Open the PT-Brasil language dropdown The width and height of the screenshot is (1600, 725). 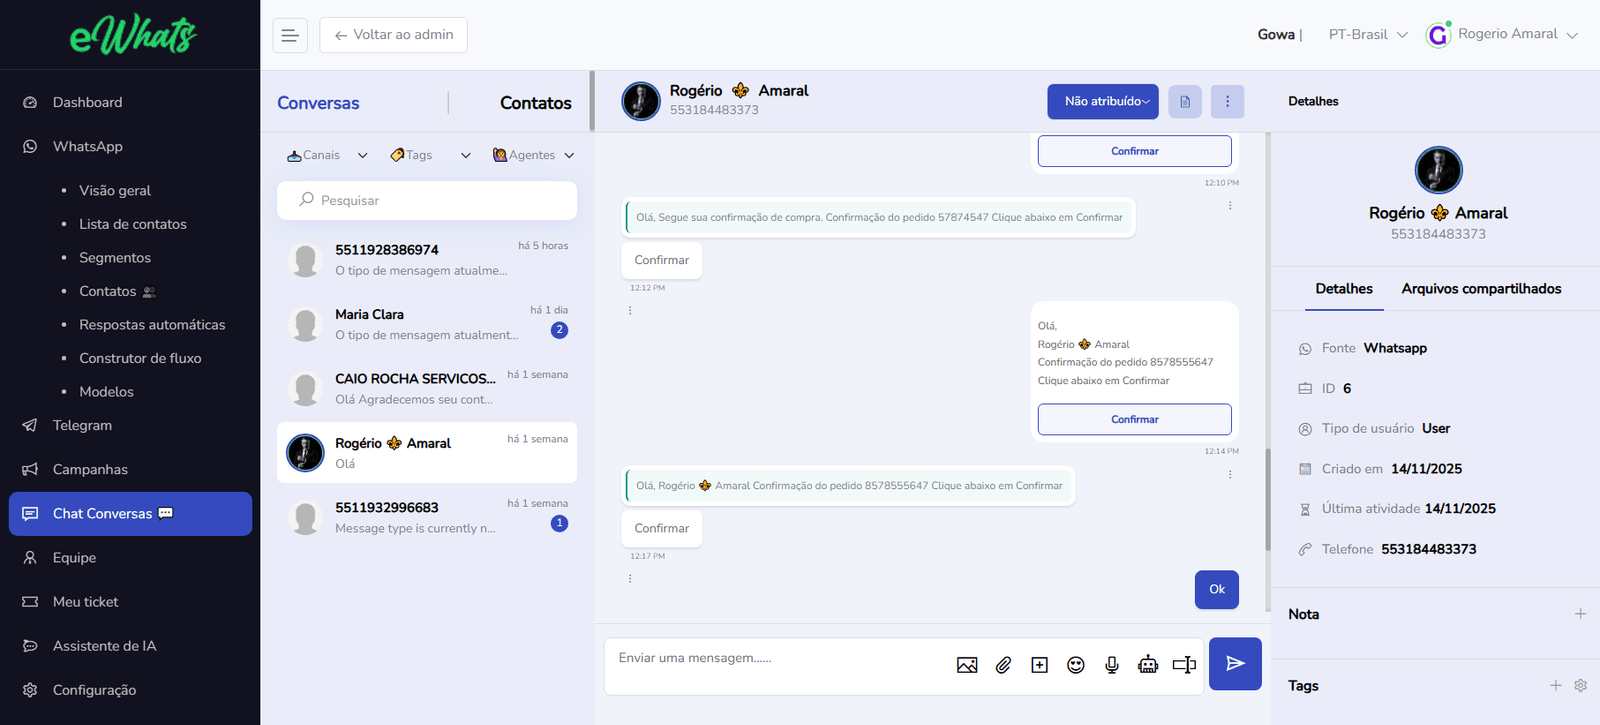coord(1367,35)
